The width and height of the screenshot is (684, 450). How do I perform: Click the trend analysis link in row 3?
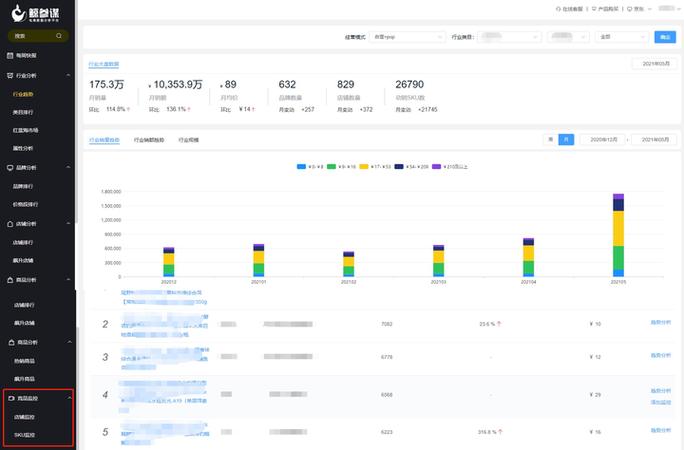[x=660, y=355]
